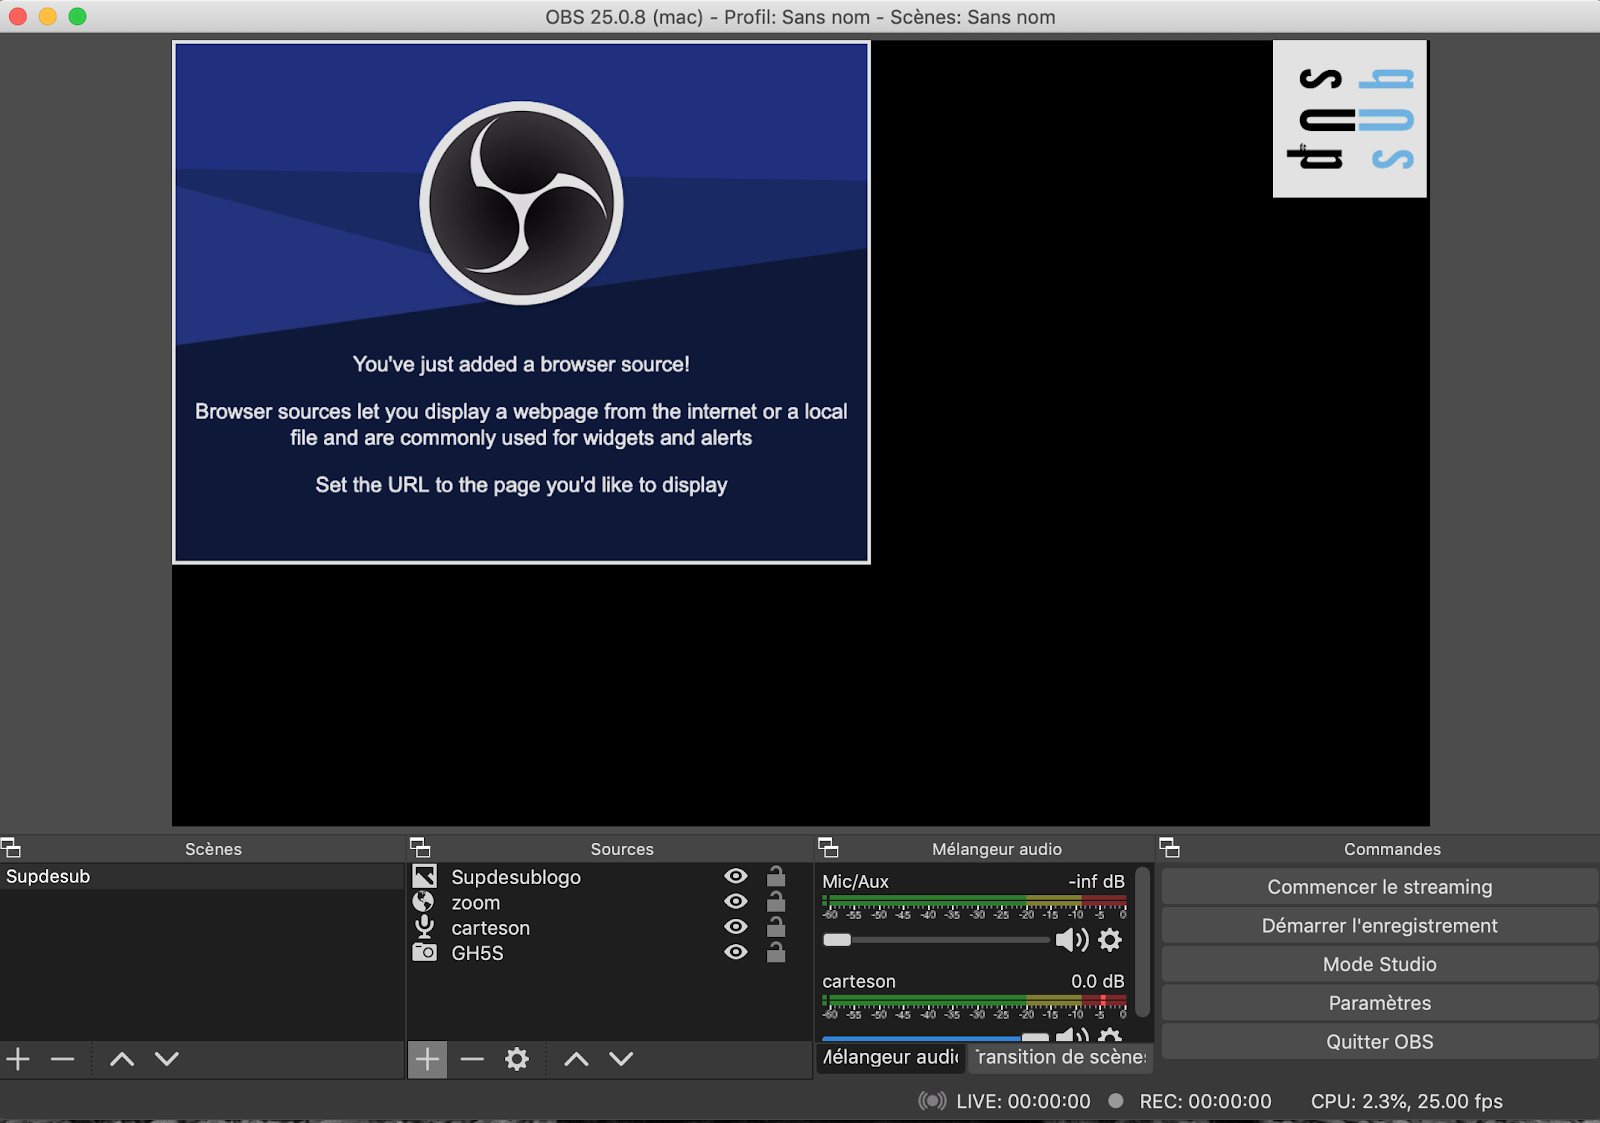Toggle visibility of zoom source
Screen dimensions: 1600x1123
point(736,902)
